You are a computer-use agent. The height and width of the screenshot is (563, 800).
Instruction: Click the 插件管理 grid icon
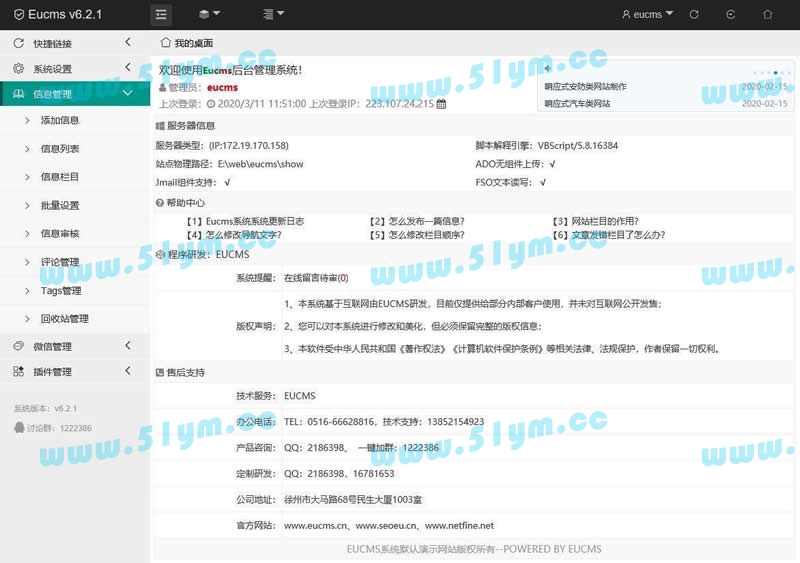pos(19,371)
